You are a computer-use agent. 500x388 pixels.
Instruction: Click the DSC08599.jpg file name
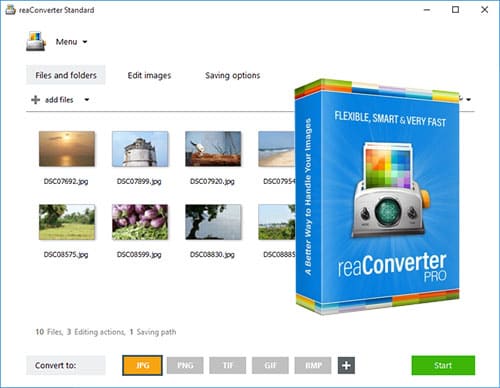point(139,255)
